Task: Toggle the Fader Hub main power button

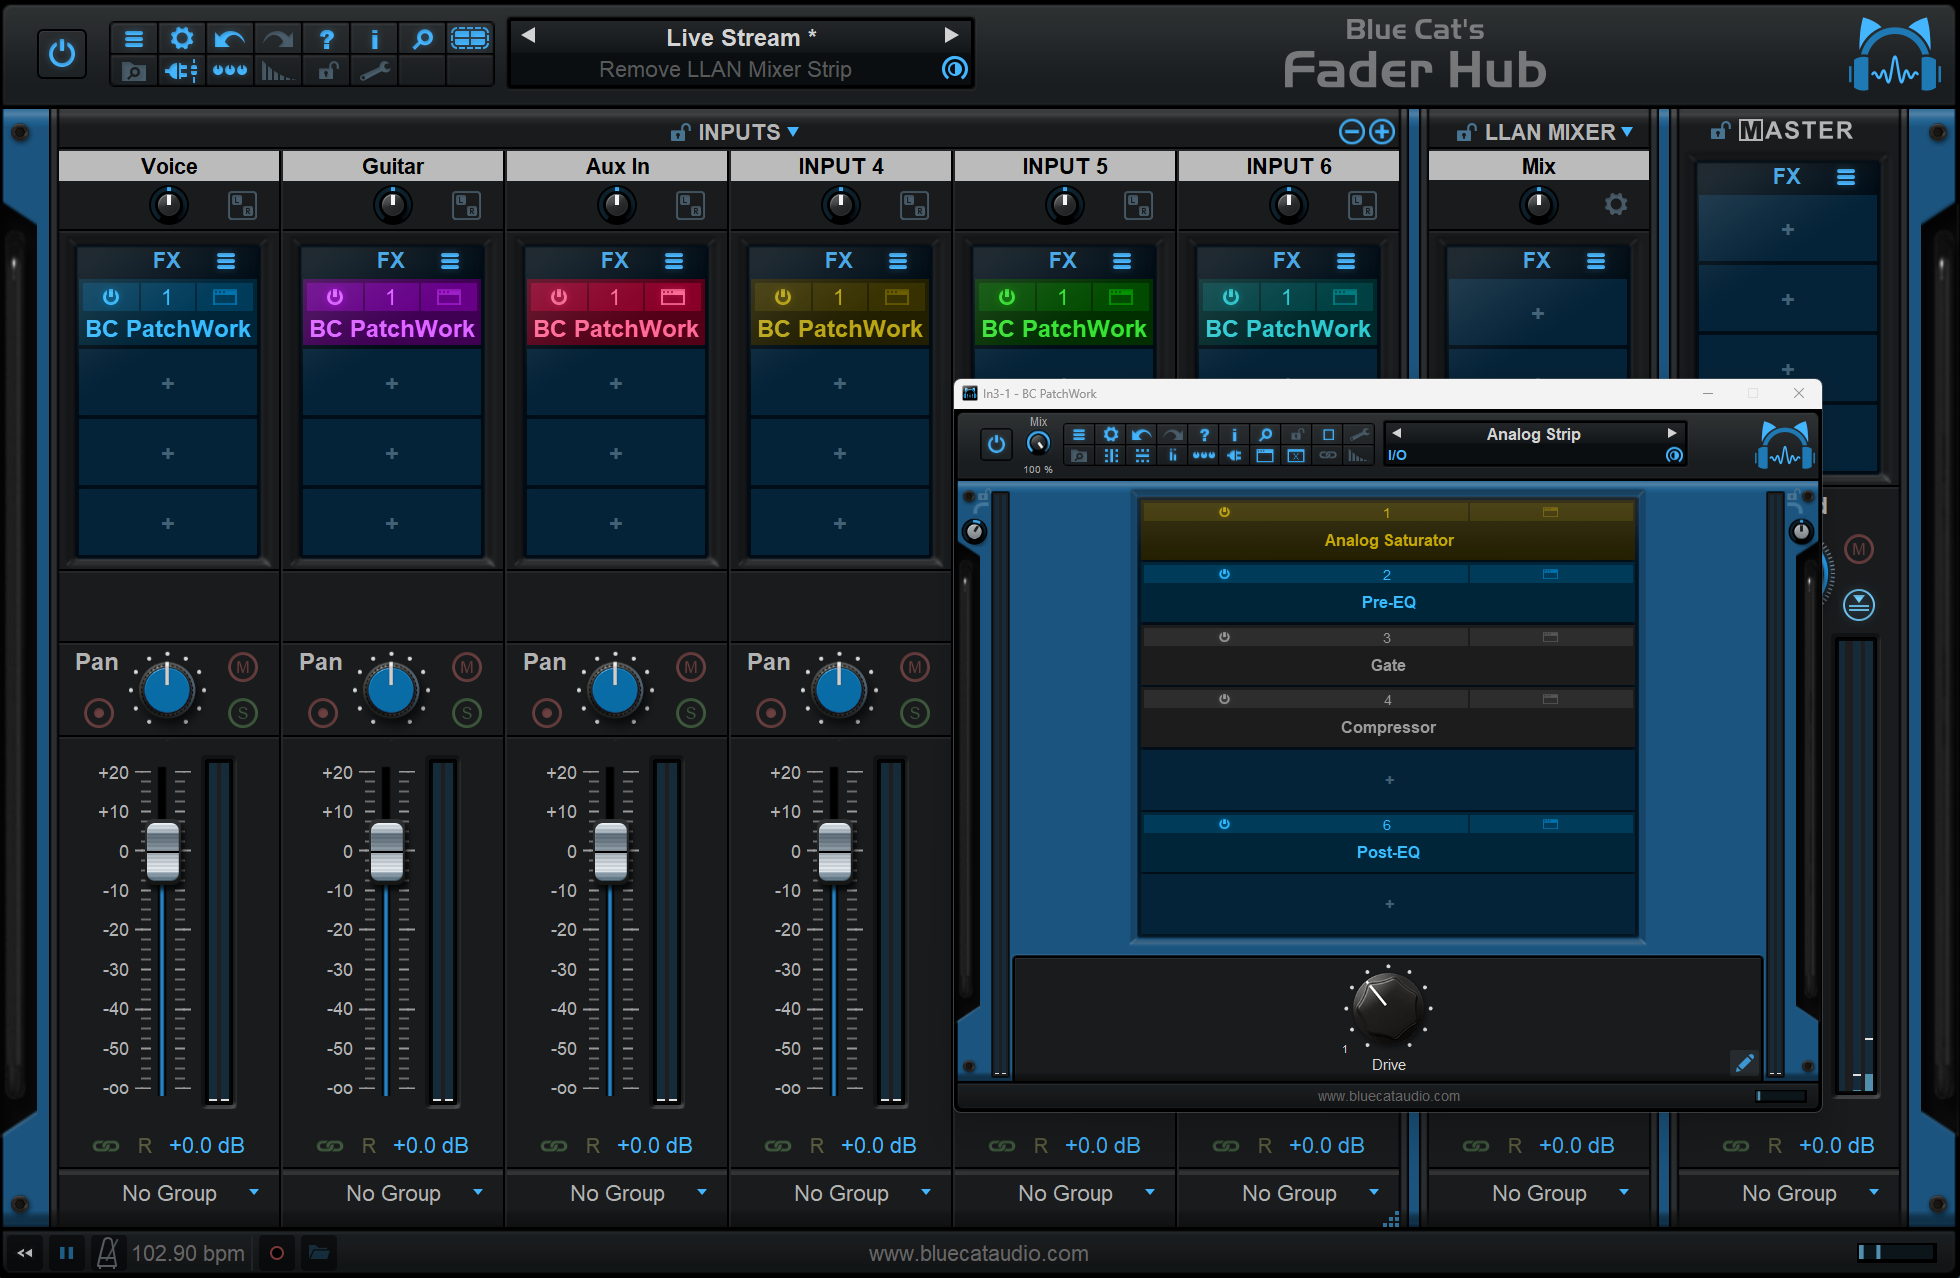Action: pyautogui.click(x=62, y=53)
